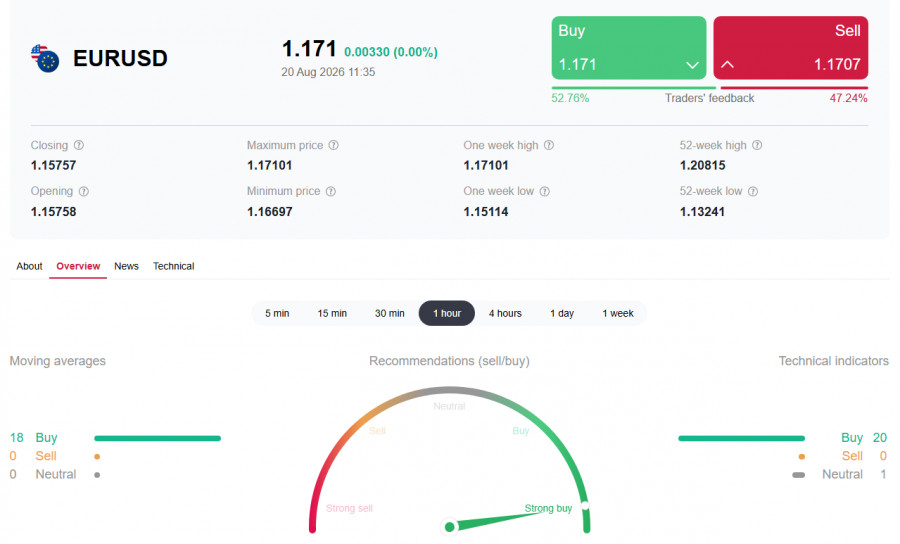Show info for One week high
The height and width of the screenshot is (544, 900).
549,145
